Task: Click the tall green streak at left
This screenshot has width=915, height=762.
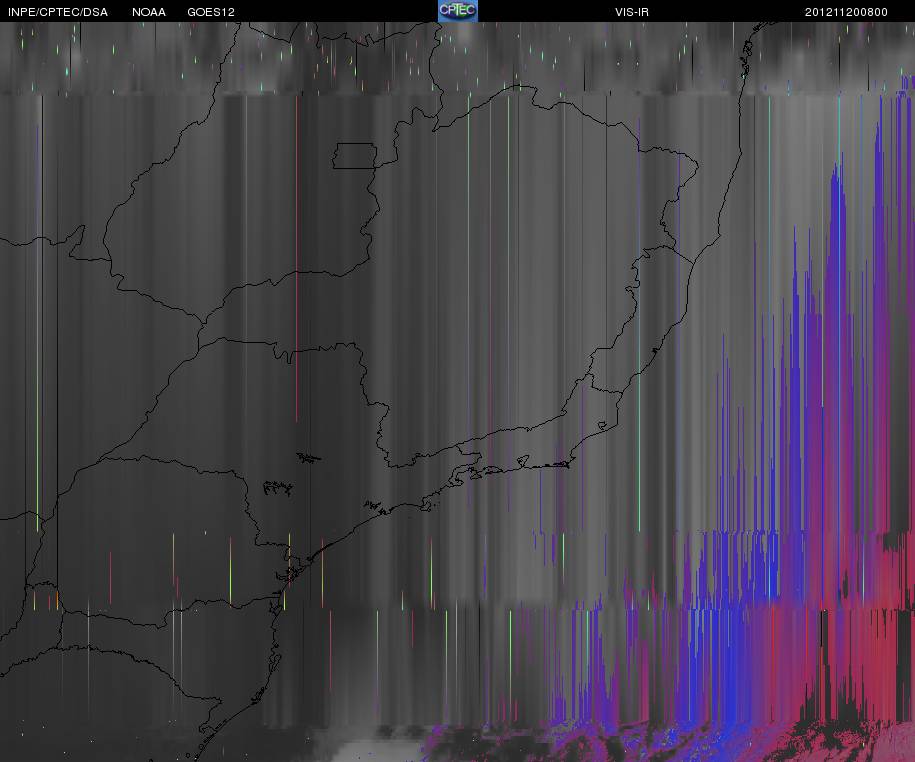Action: coord(38,327)
